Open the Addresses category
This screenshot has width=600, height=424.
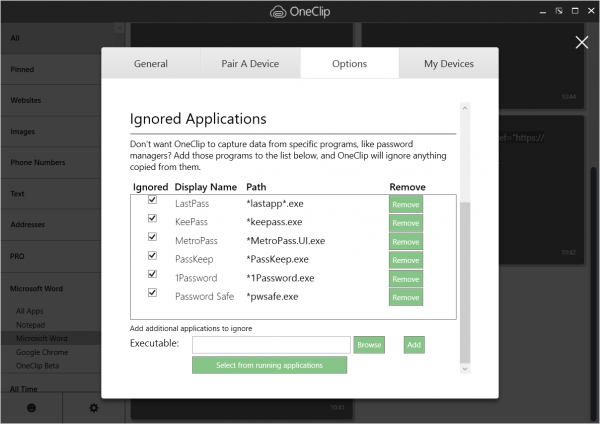click(x=51, y=225)
